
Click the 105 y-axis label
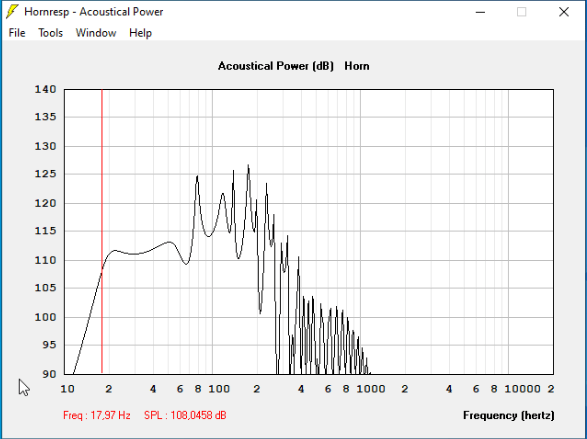[45, 288]
